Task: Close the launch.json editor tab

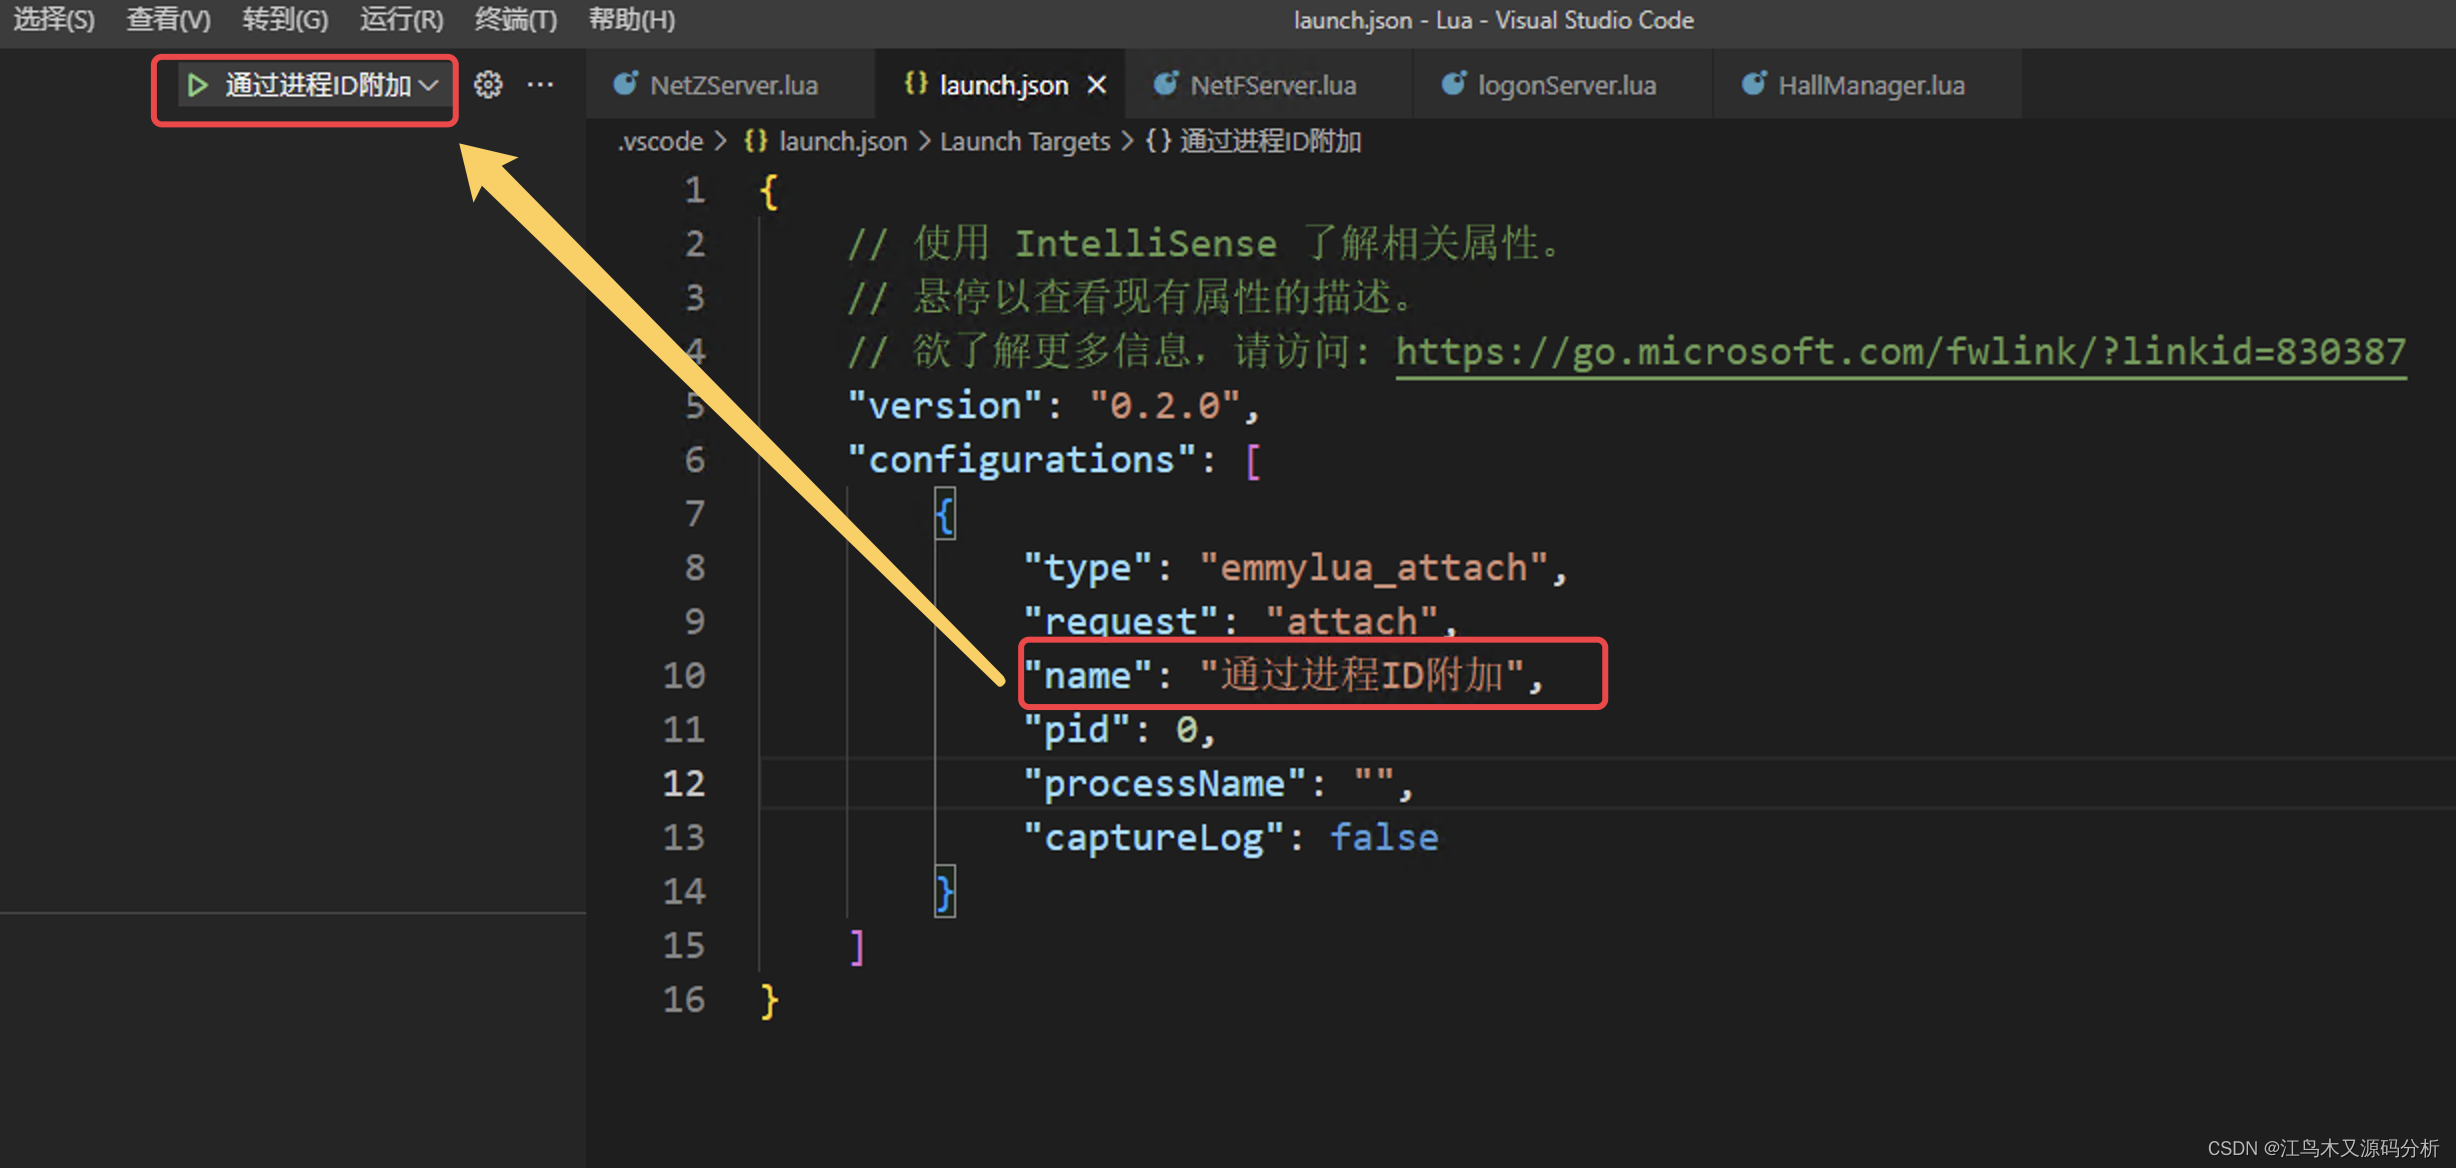Action: coord(1097,85)
